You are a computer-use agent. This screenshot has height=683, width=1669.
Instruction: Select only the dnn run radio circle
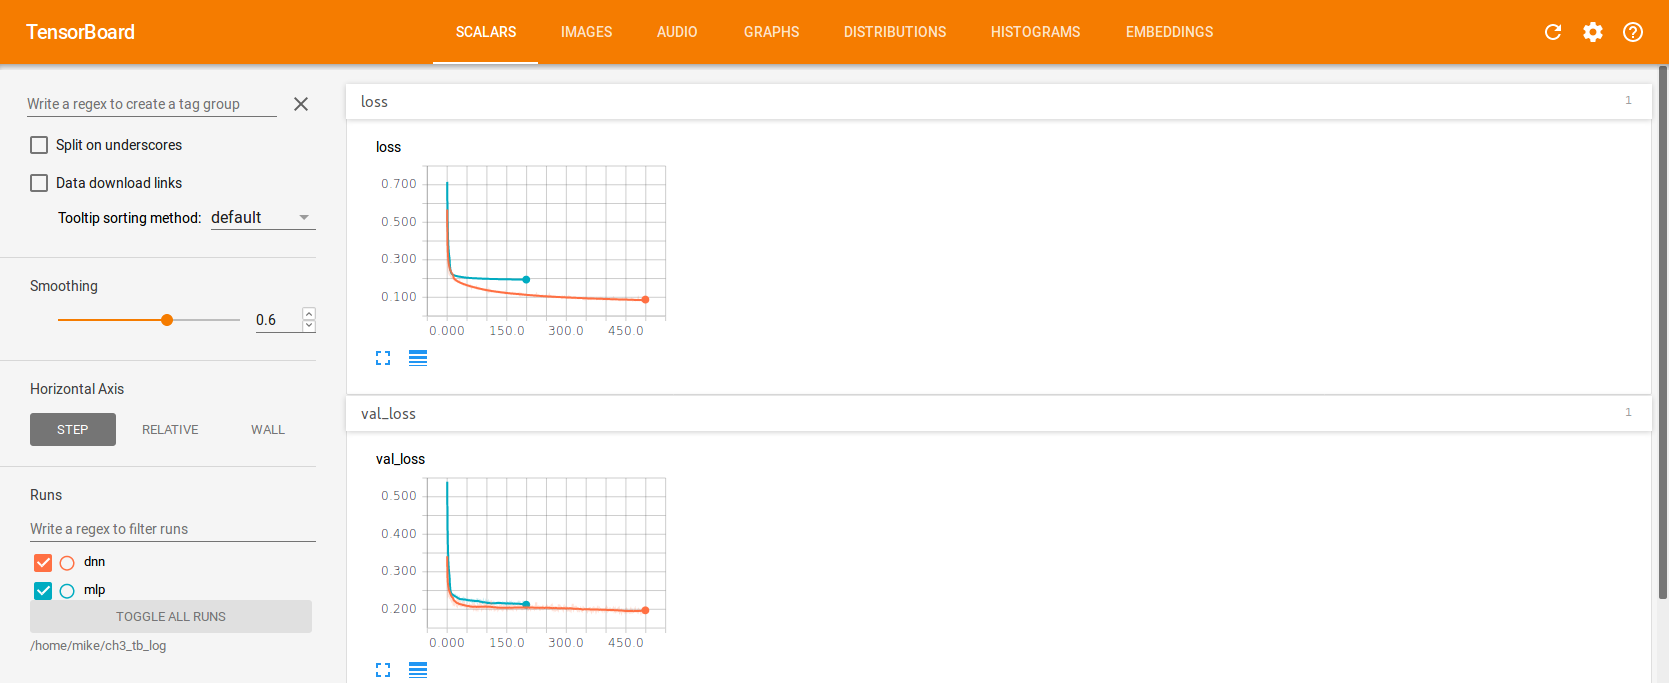tap(67, 563)
